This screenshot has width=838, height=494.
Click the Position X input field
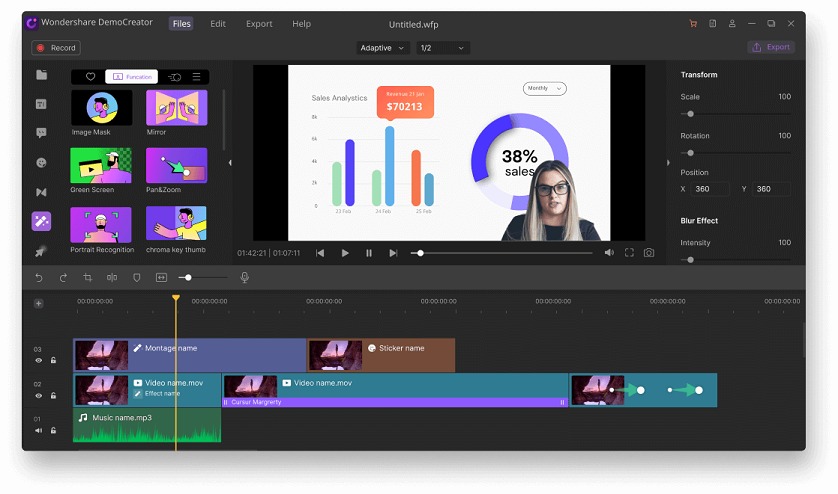[x=709, y=189]
